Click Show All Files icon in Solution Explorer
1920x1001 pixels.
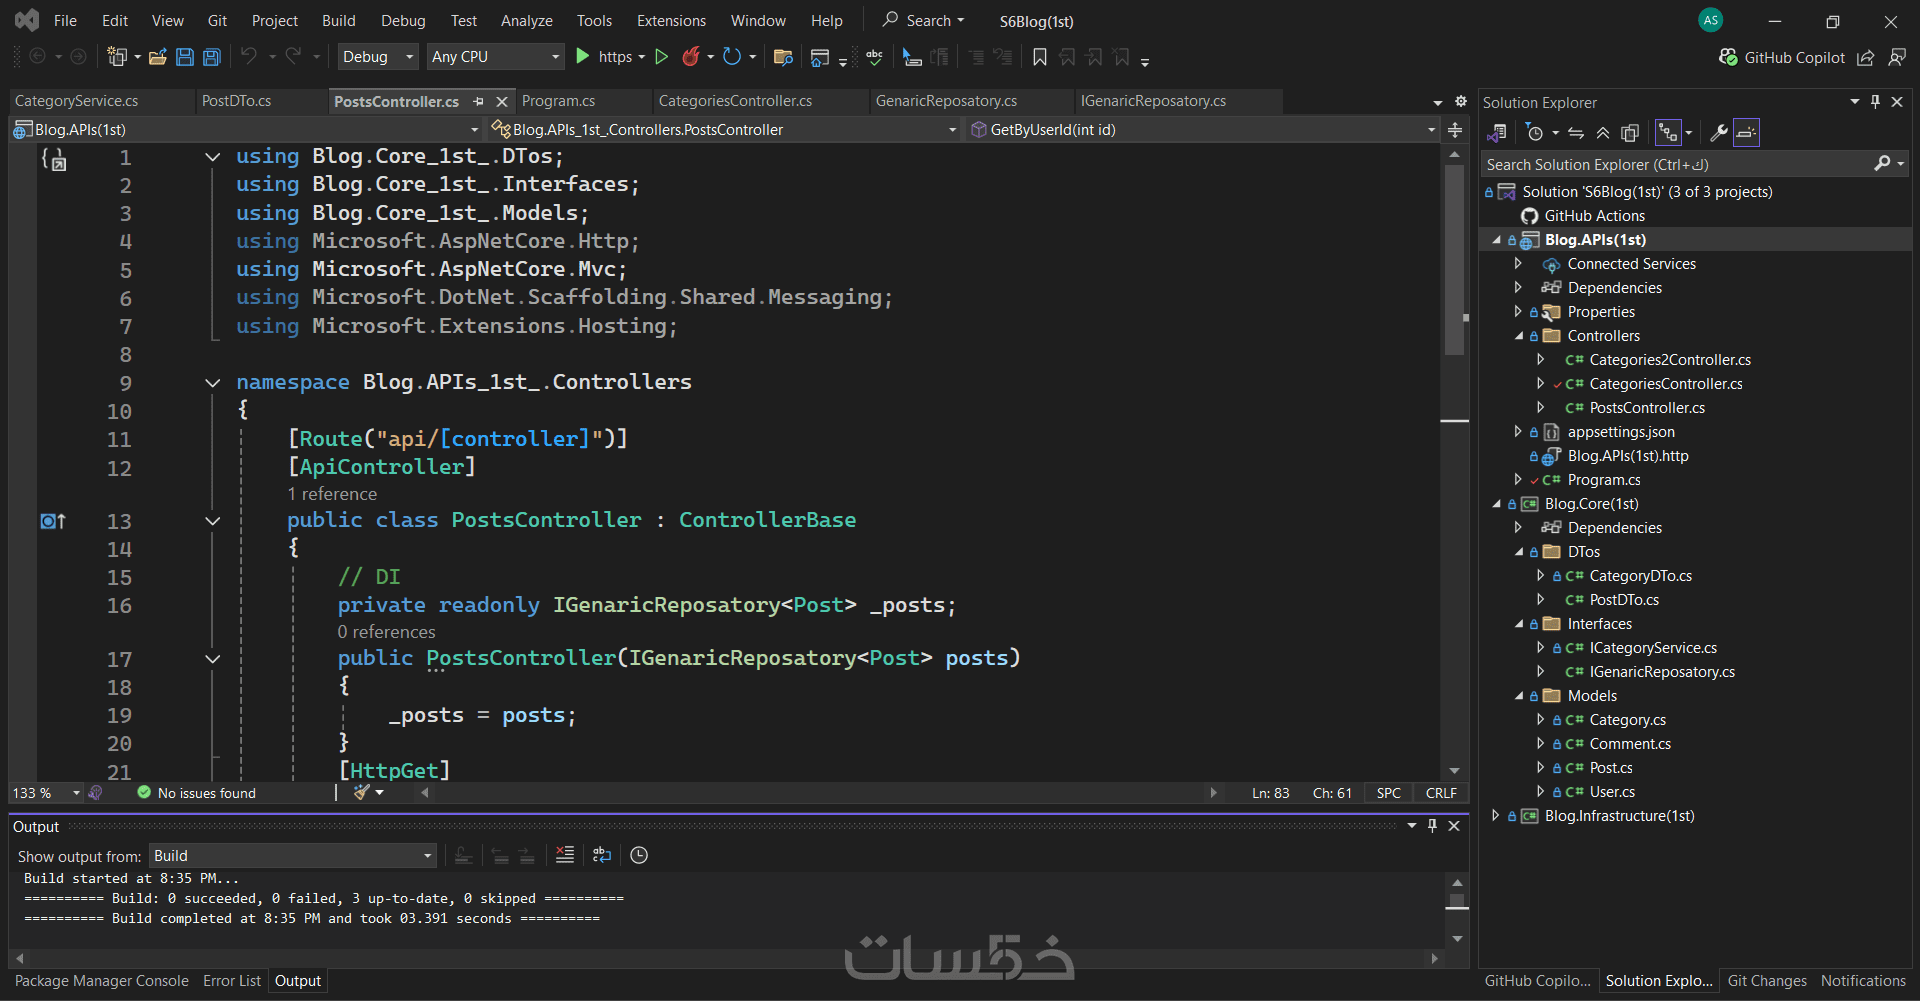[x=1630, y=133]
